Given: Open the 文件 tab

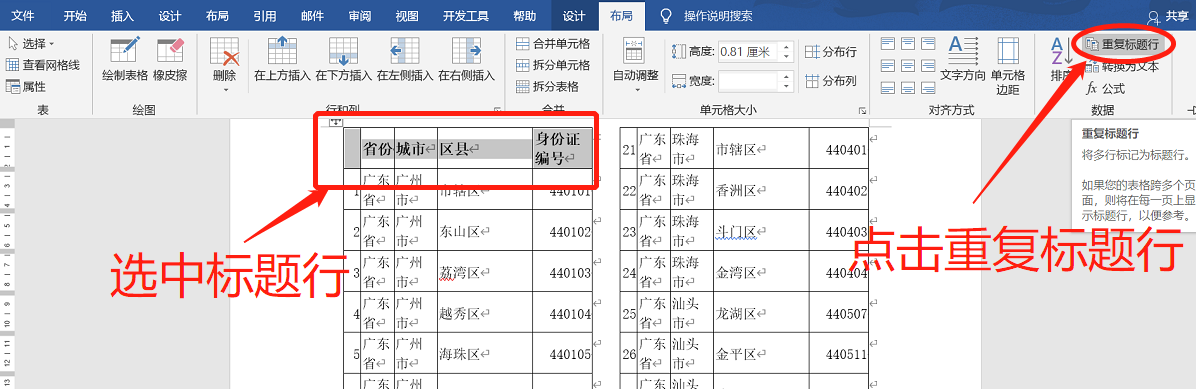Looking at the screenshot, I should click(23, 16).
